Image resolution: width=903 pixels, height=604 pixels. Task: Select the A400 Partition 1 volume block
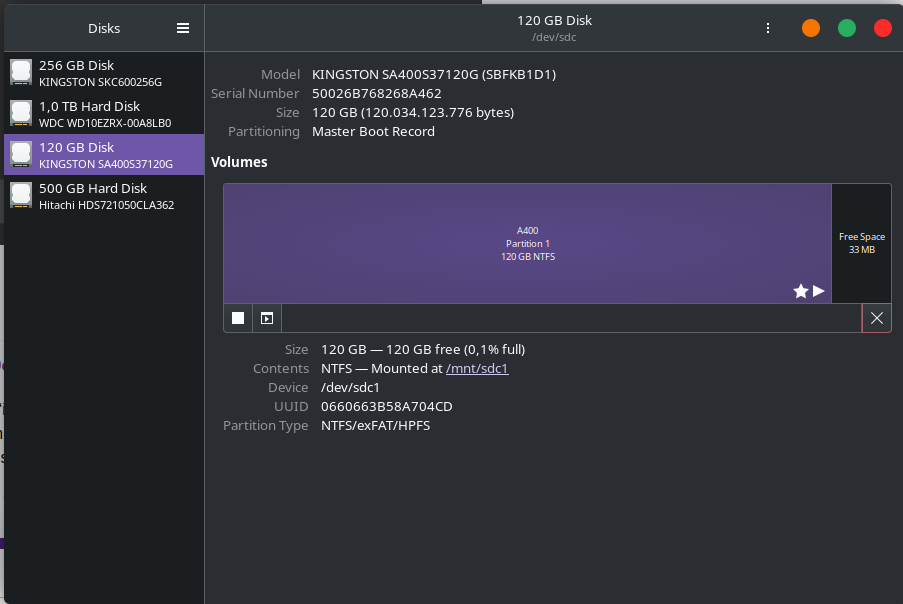tap(527, 243)
